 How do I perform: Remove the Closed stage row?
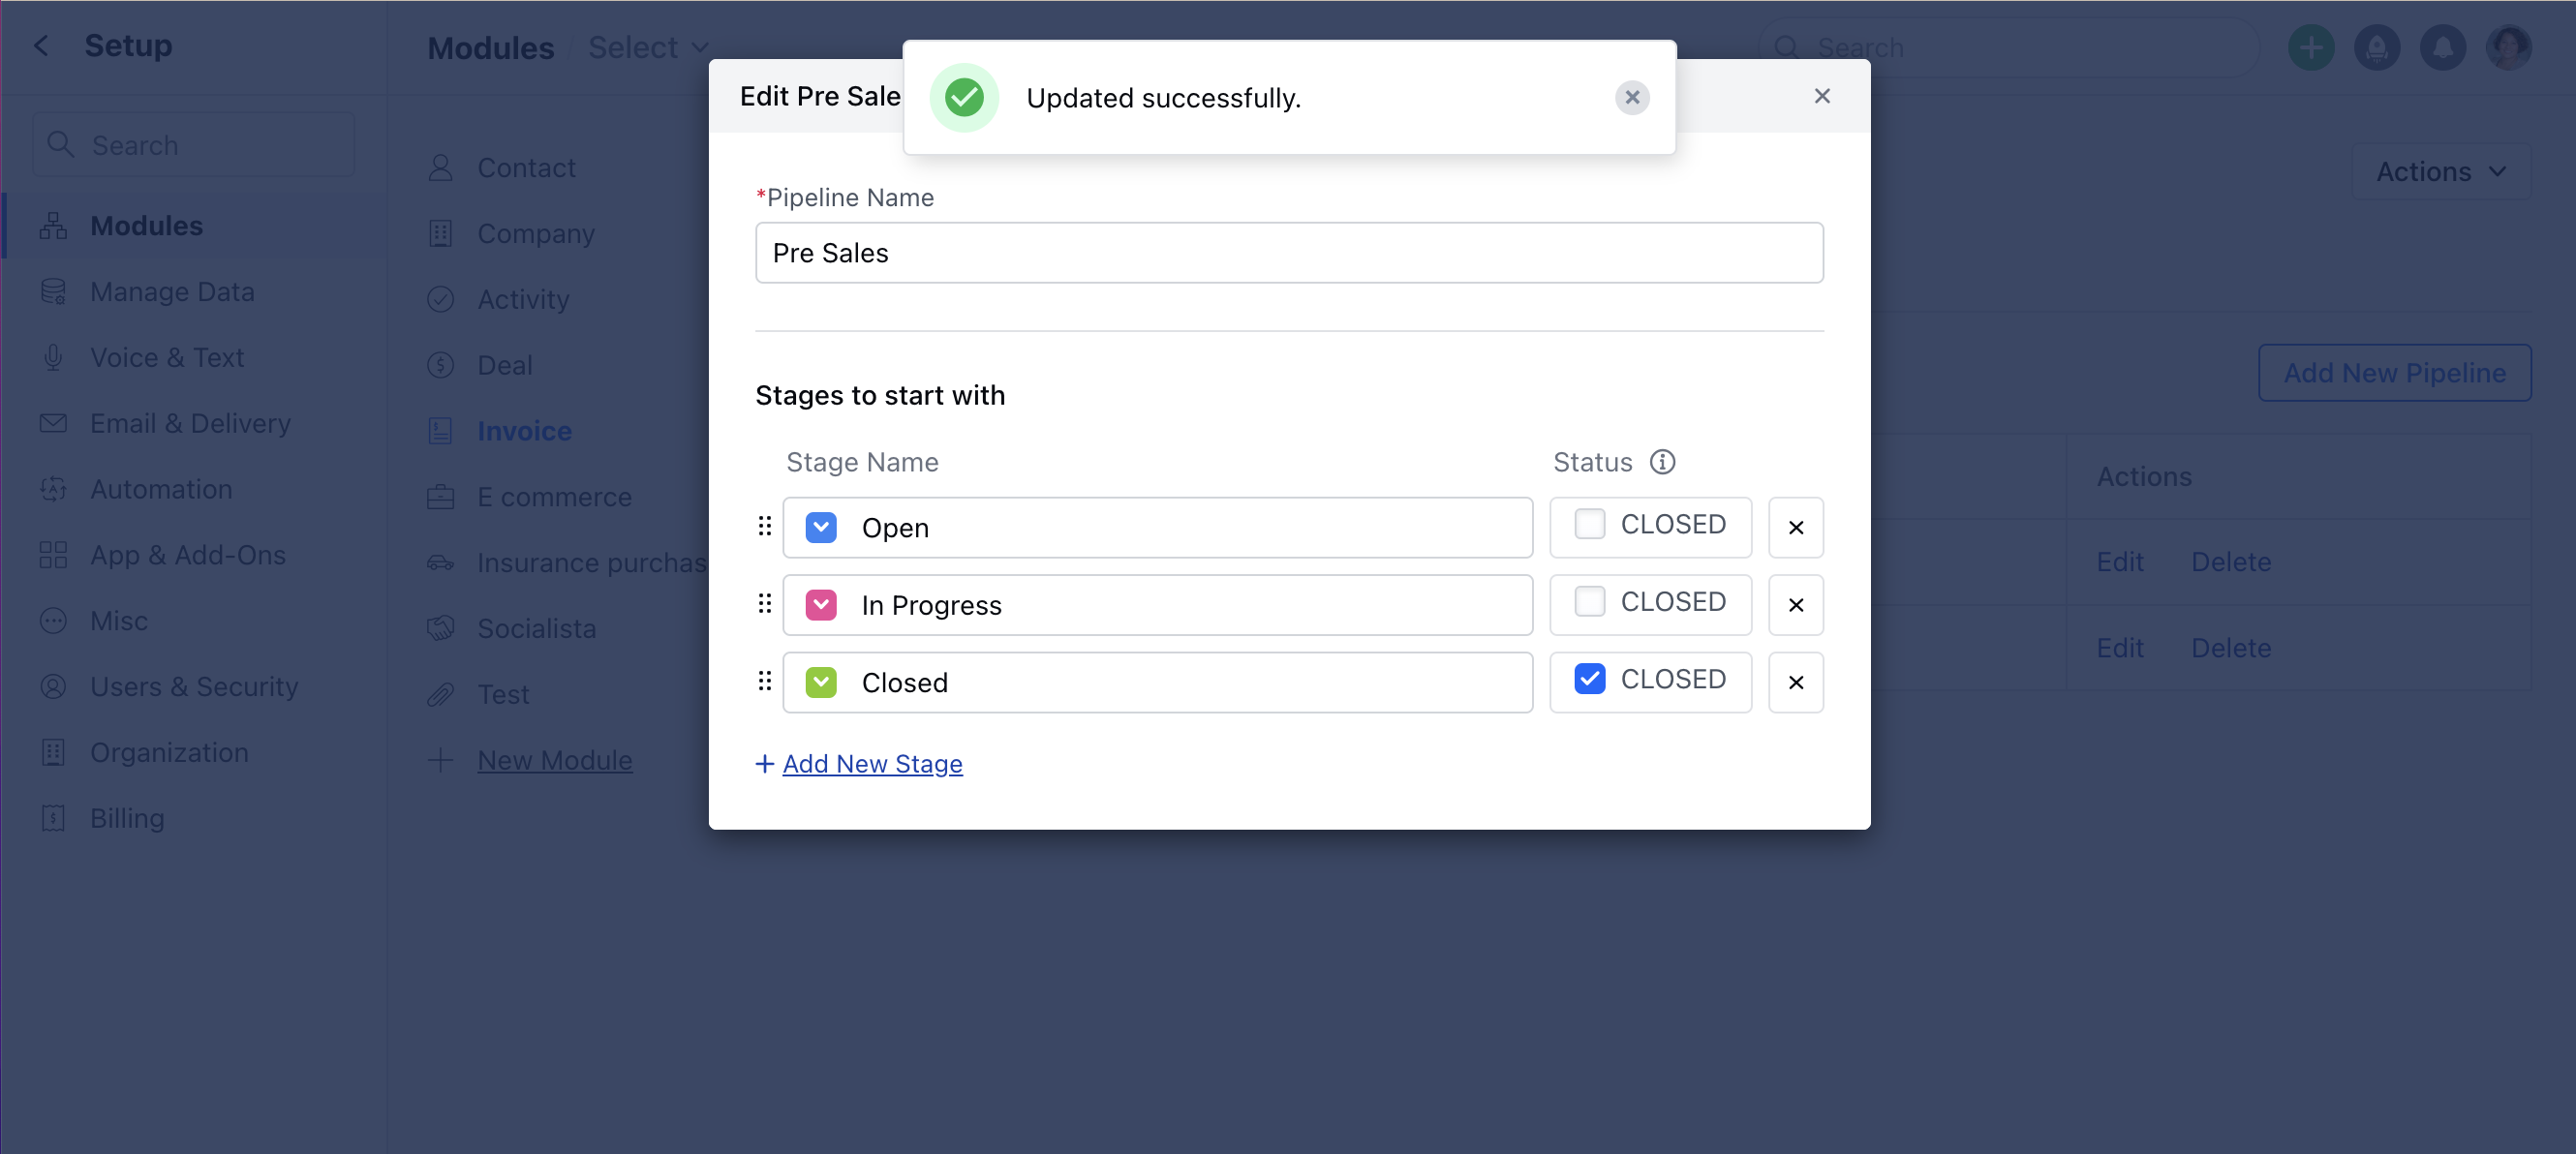click(1796, 682)
